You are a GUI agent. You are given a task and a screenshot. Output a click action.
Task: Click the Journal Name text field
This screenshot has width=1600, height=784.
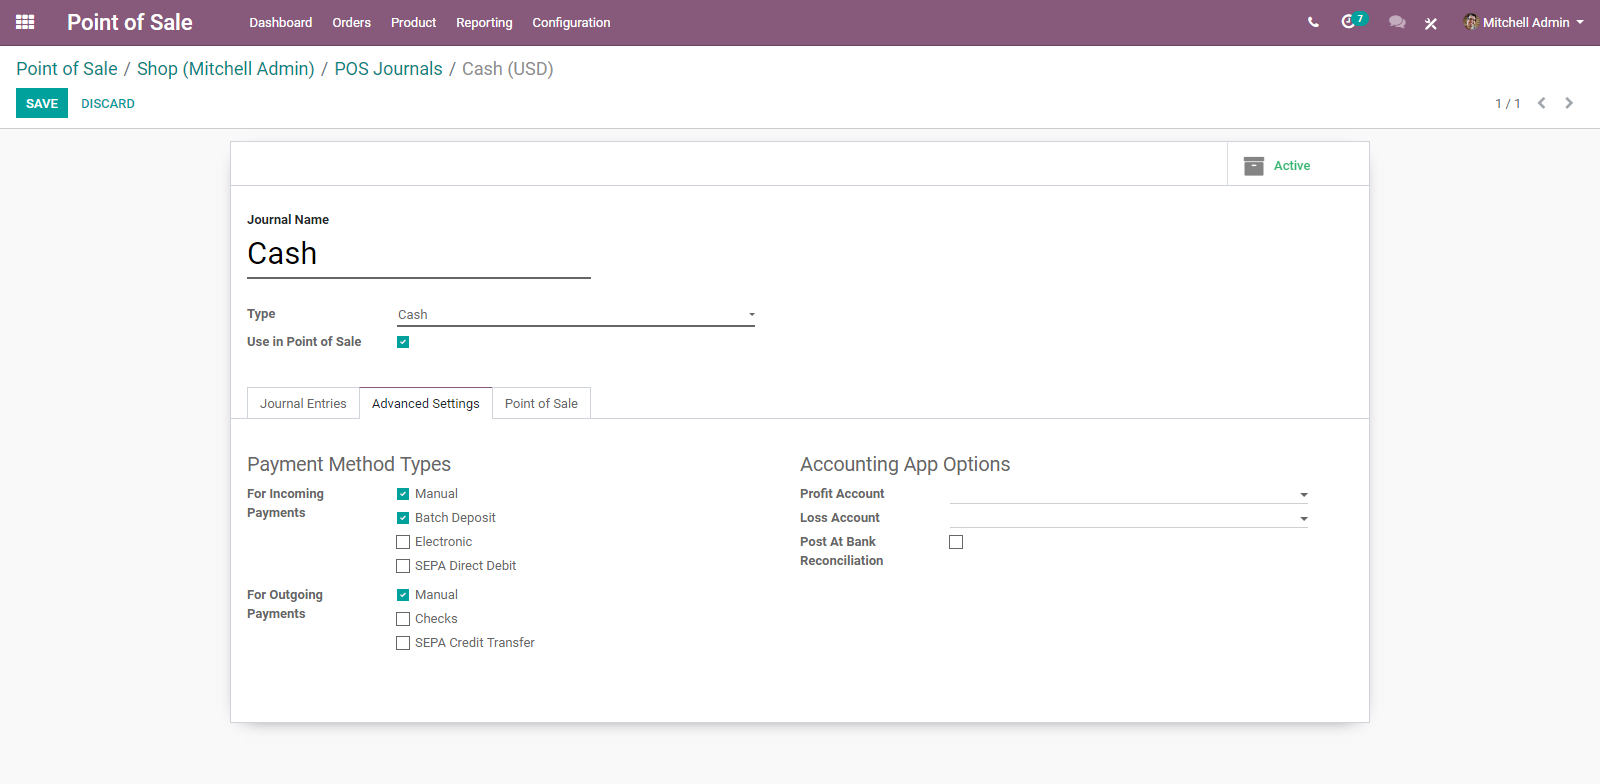click(x=419, y=254)
